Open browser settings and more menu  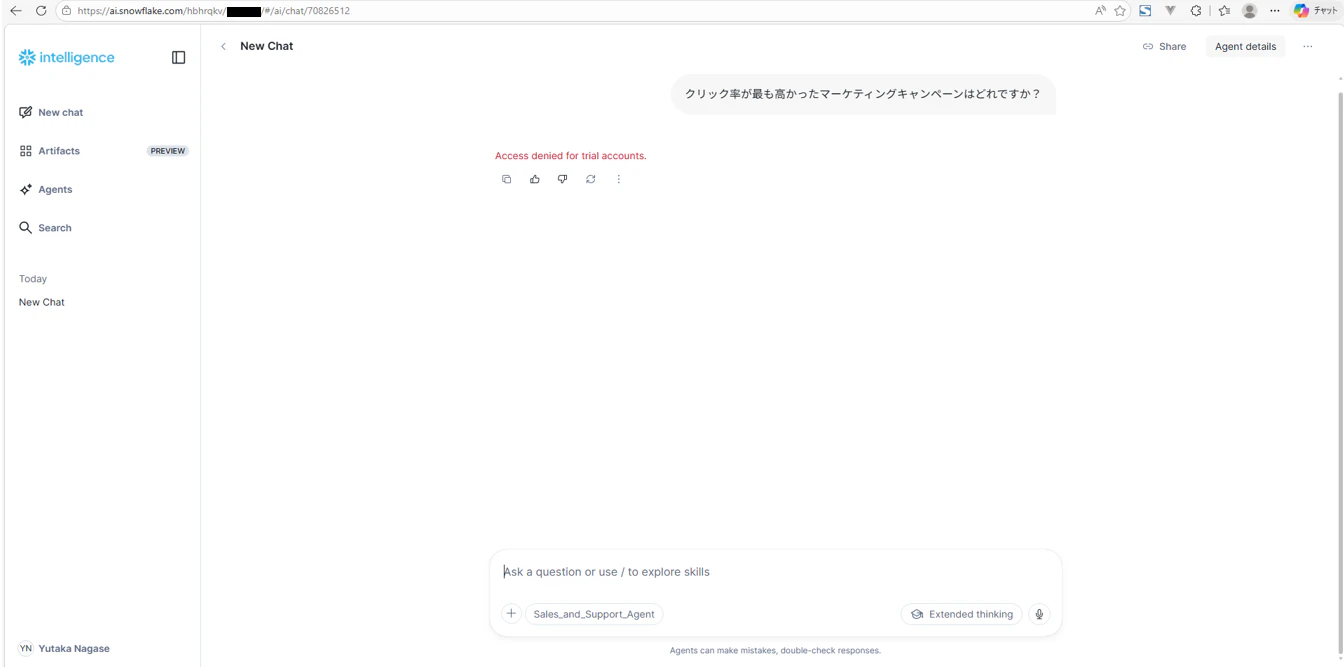click(x=1274, y=11)
